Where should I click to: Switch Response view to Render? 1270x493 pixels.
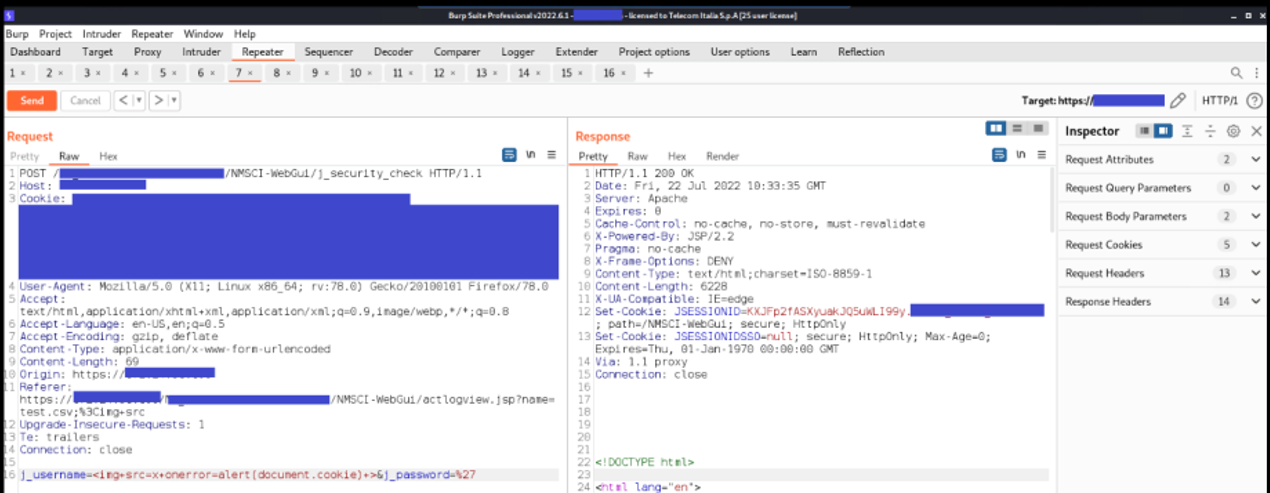click(x=723, y=156)
